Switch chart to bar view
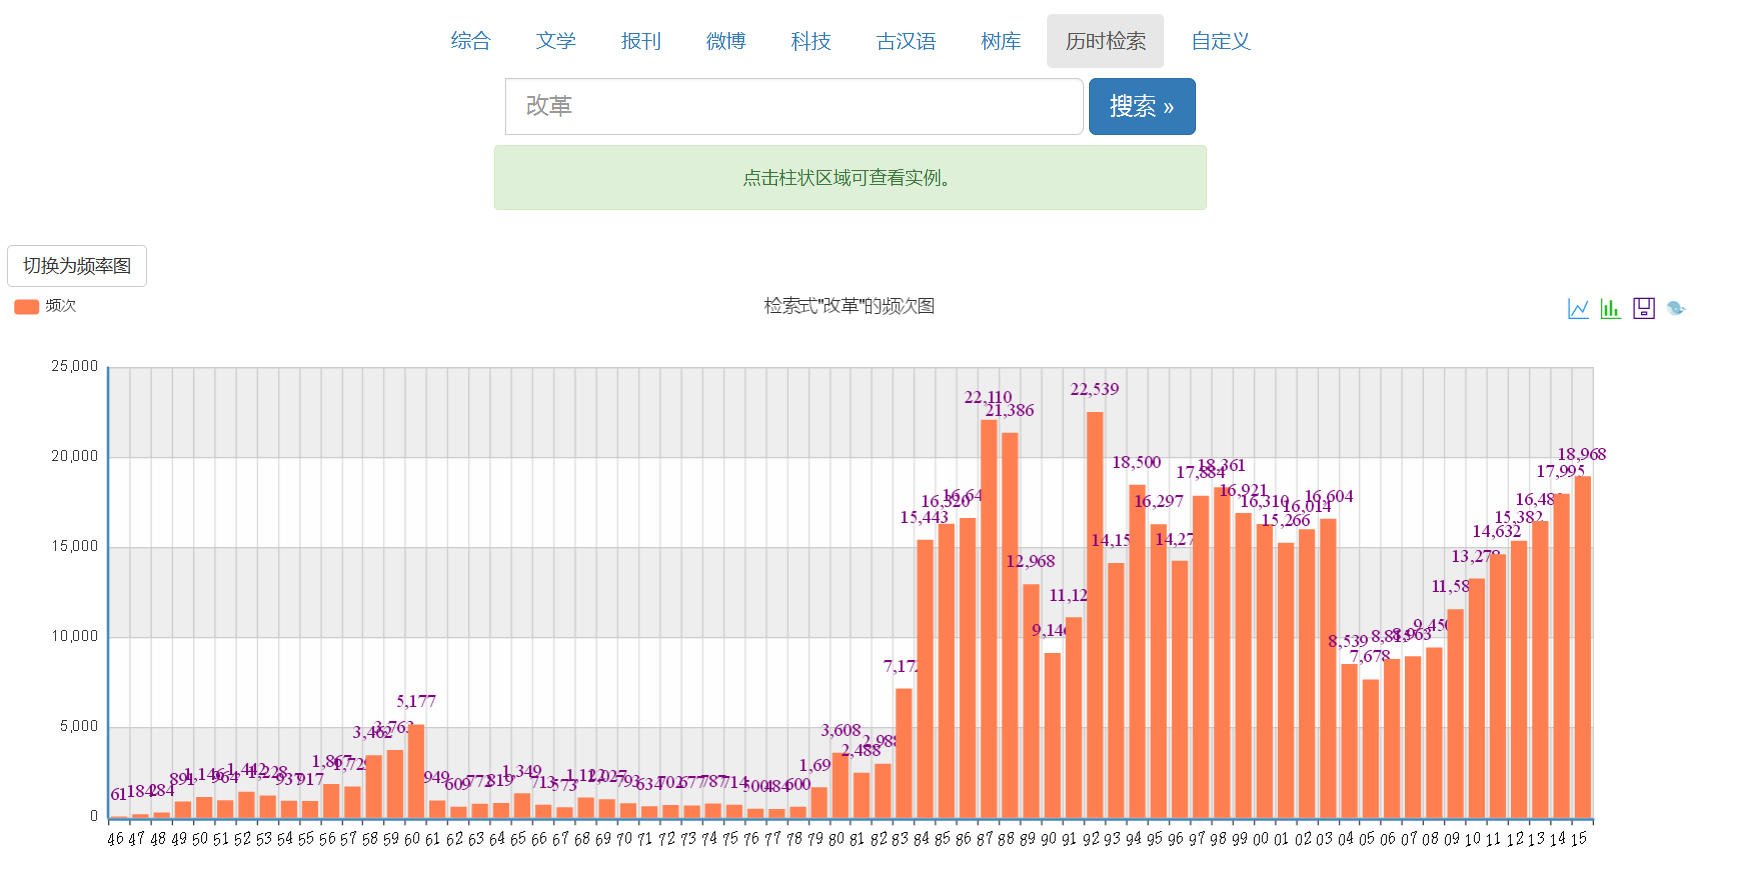This screenshot has height=877, width=1751. coord(1610,309)
